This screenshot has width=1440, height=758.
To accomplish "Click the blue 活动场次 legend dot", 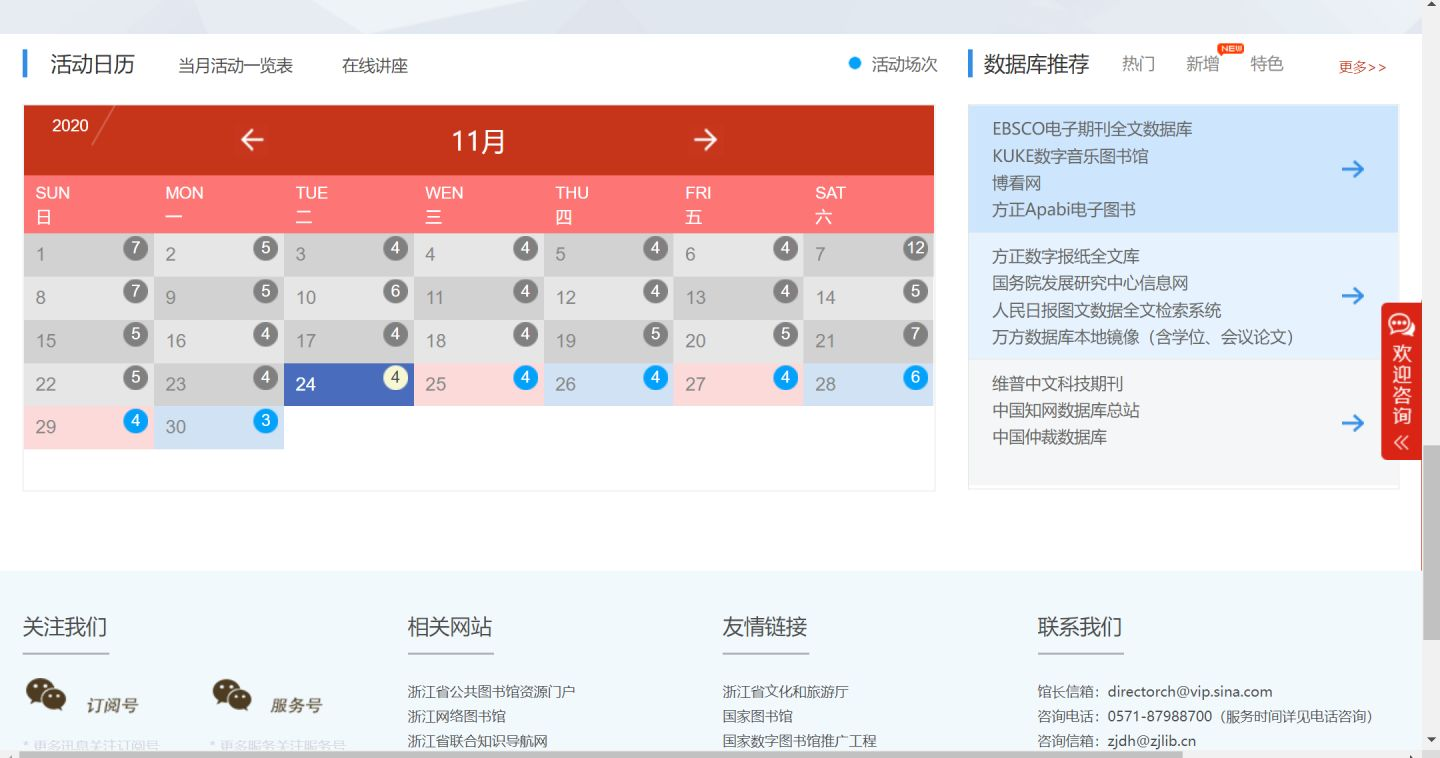I will 855,64.
